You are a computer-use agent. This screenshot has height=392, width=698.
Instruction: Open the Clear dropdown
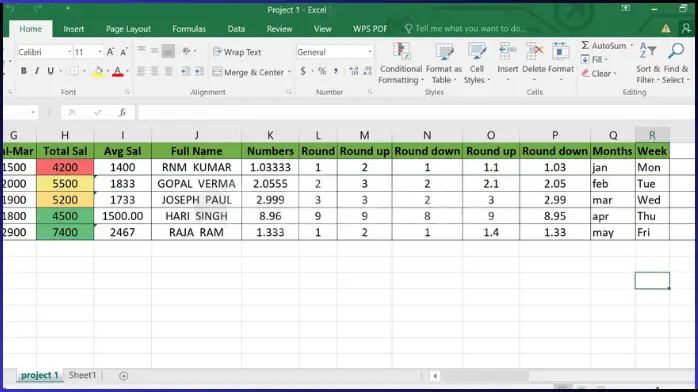(x=599, y=73)
